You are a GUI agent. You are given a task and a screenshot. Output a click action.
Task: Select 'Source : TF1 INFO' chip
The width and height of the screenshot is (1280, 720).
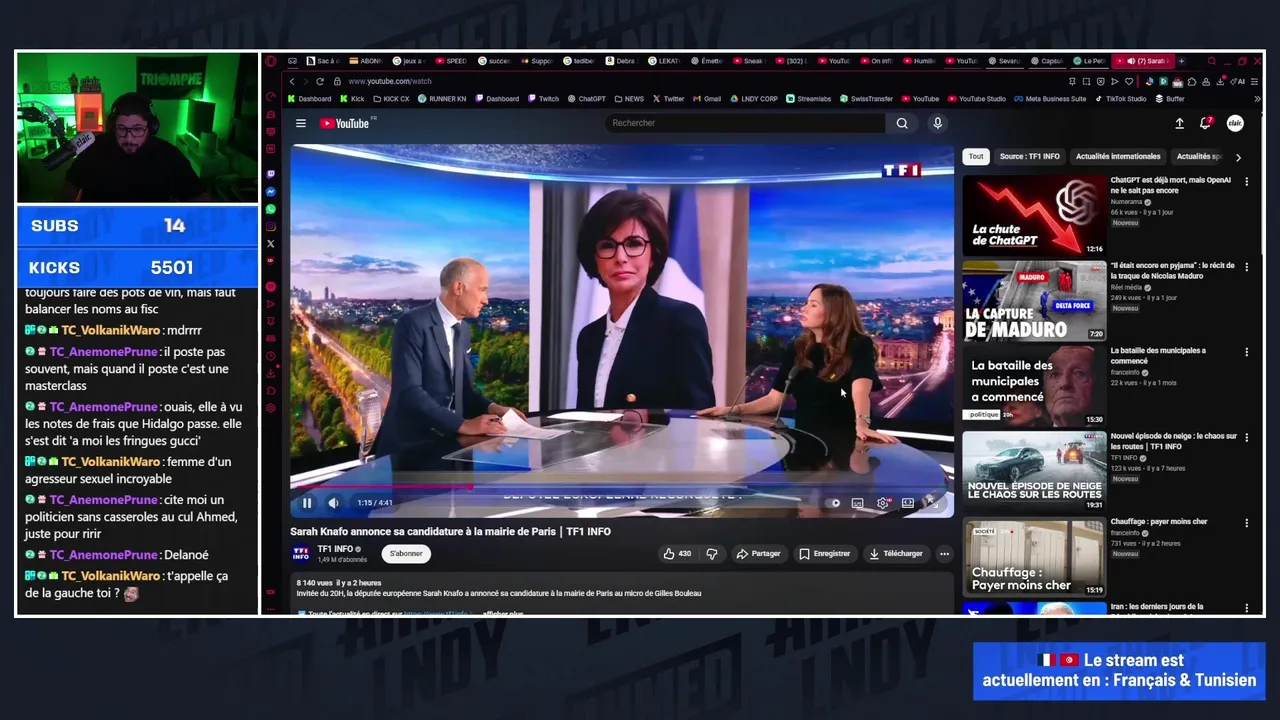tap(1029, 157)
